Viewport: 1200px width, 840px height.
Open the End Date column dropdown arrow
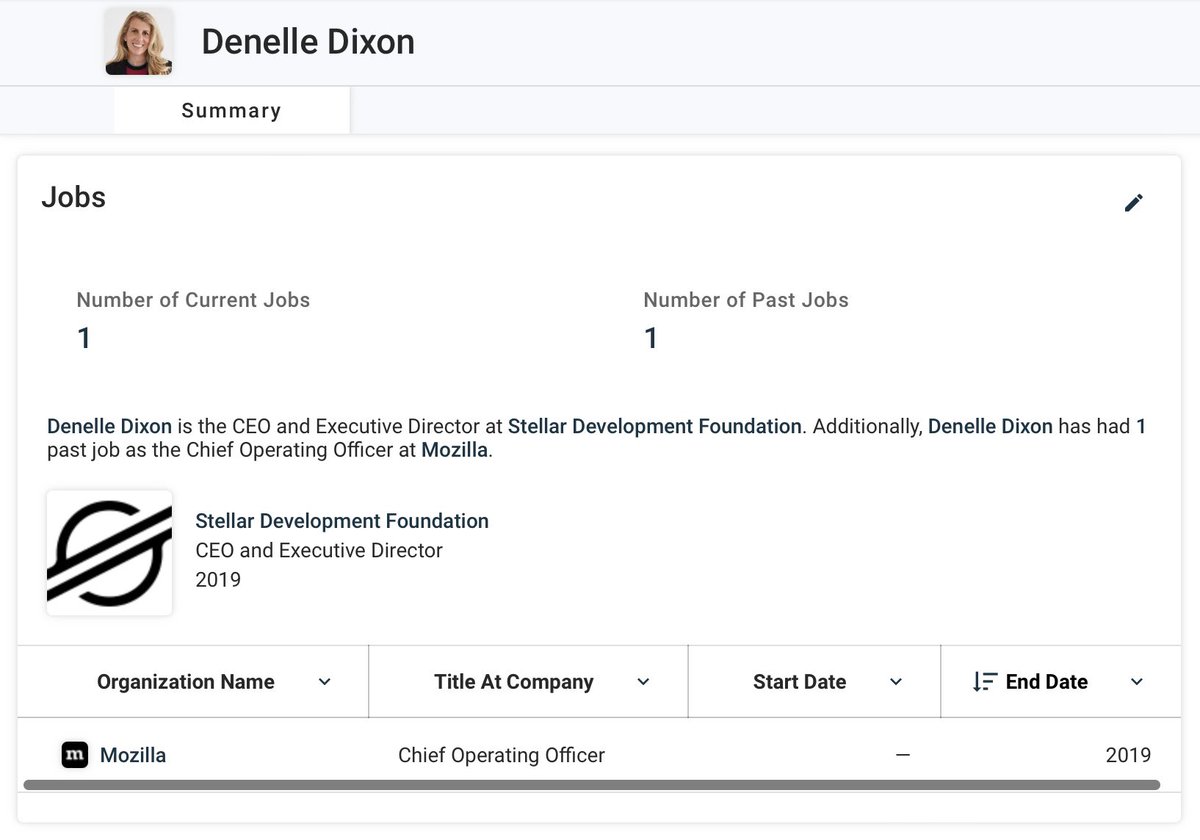point(1136,682)
